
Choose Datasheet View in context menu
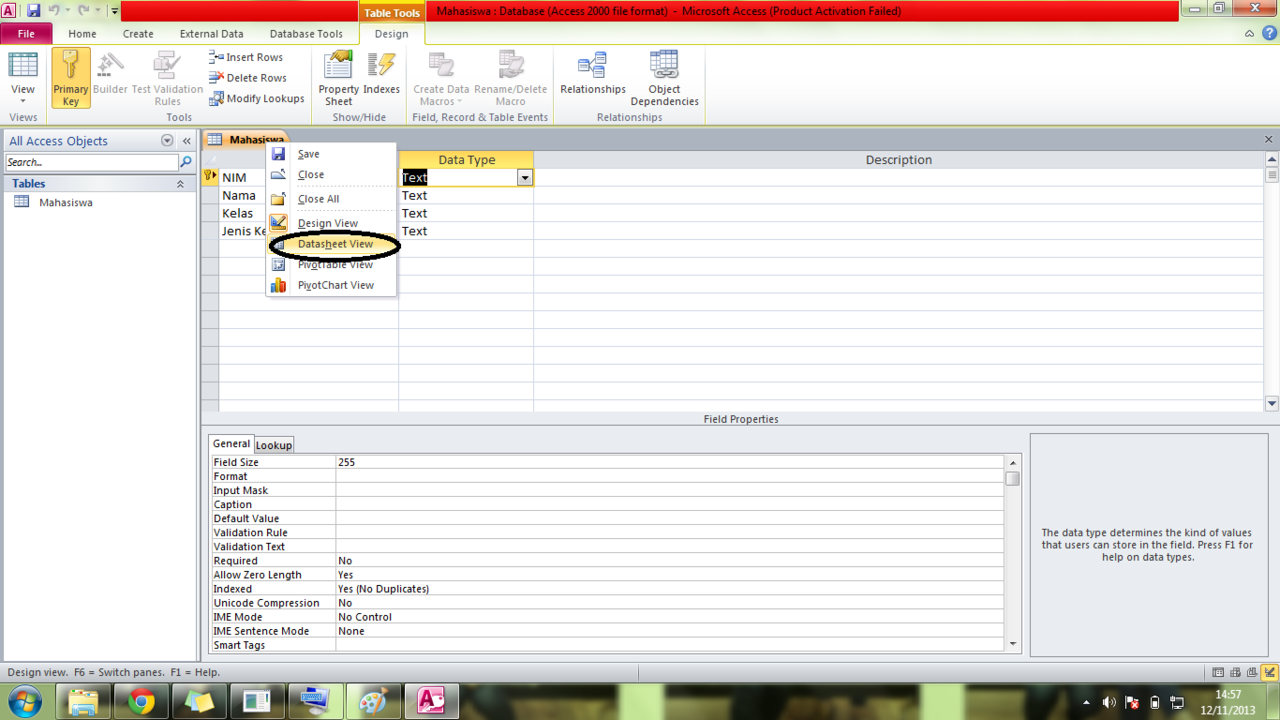click(x=331, y=244)
